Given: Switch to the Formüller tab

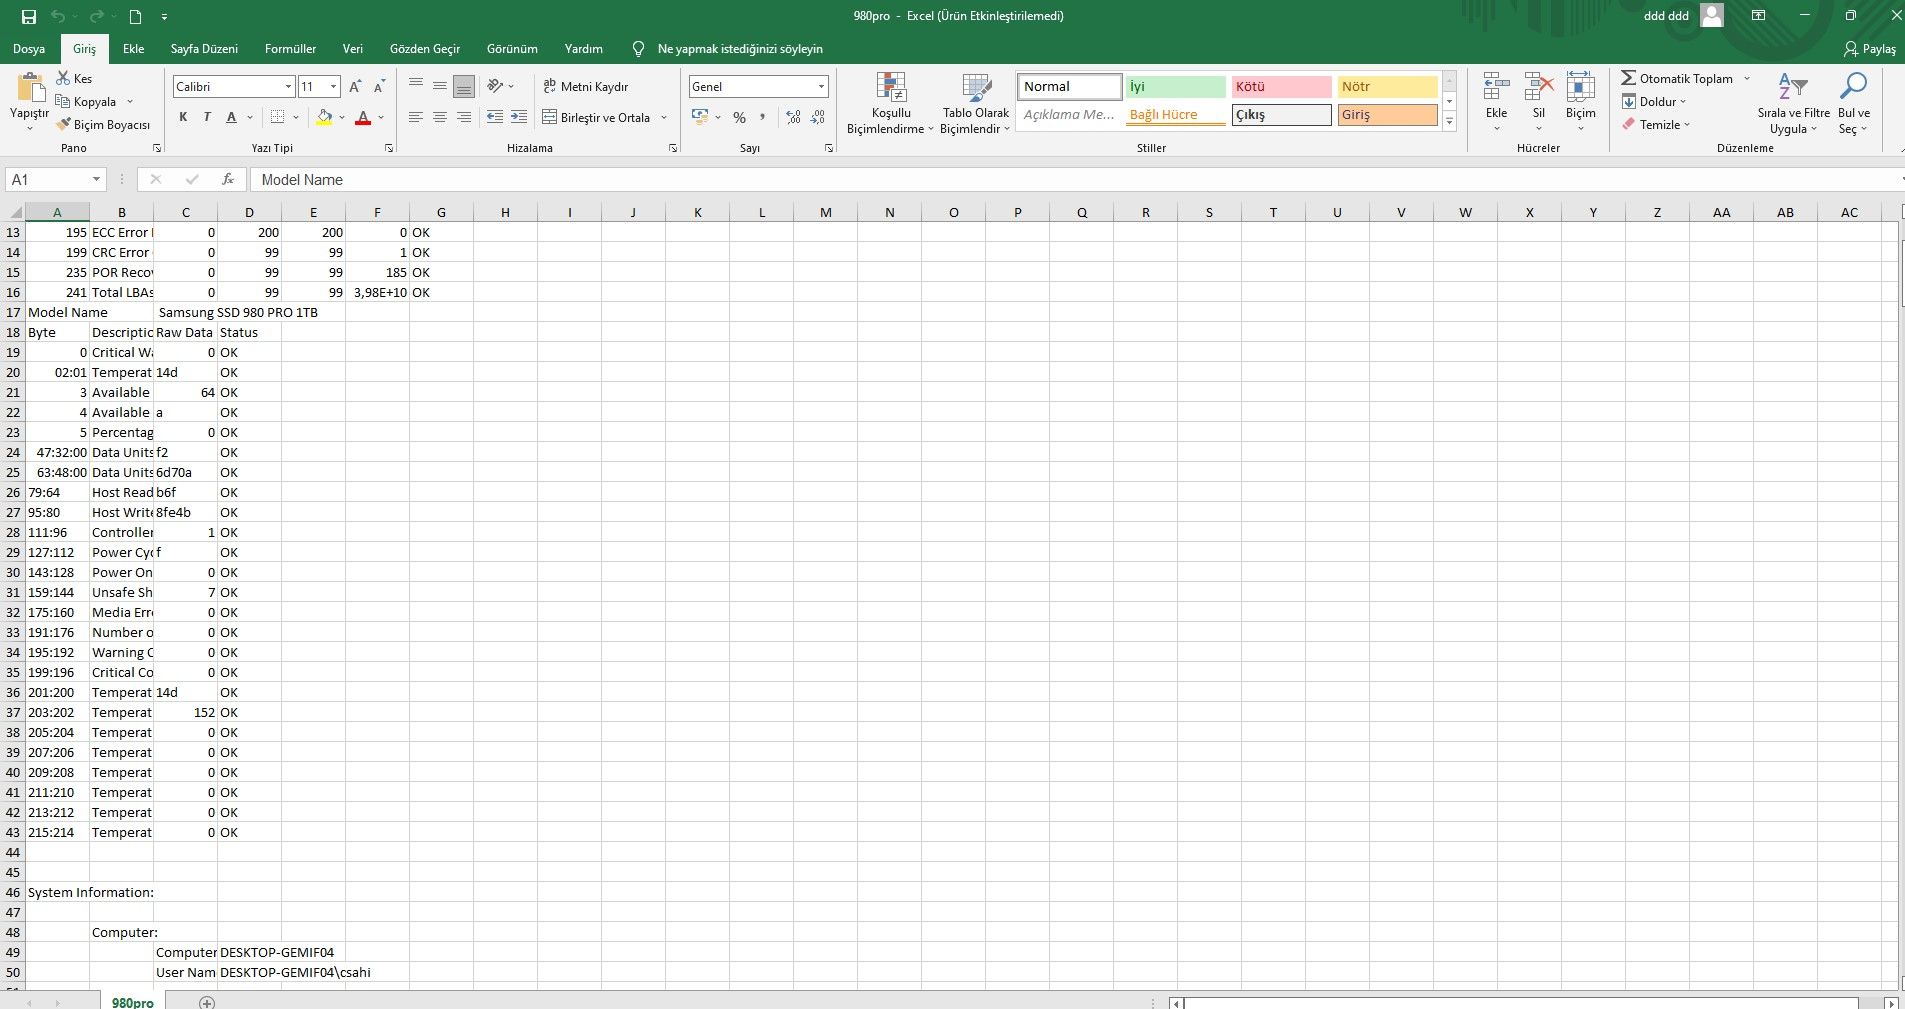Looking at the screenshot, I should coord(290,49).
